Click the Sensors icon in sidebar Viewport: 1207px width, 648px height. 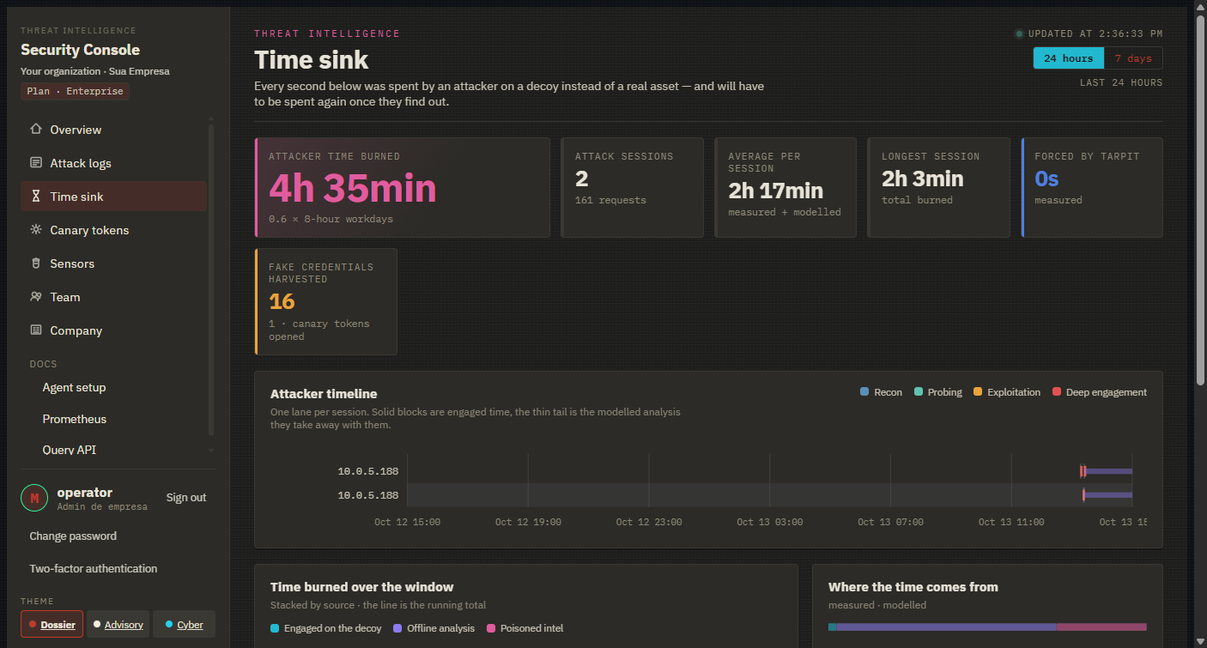(36, 263)
